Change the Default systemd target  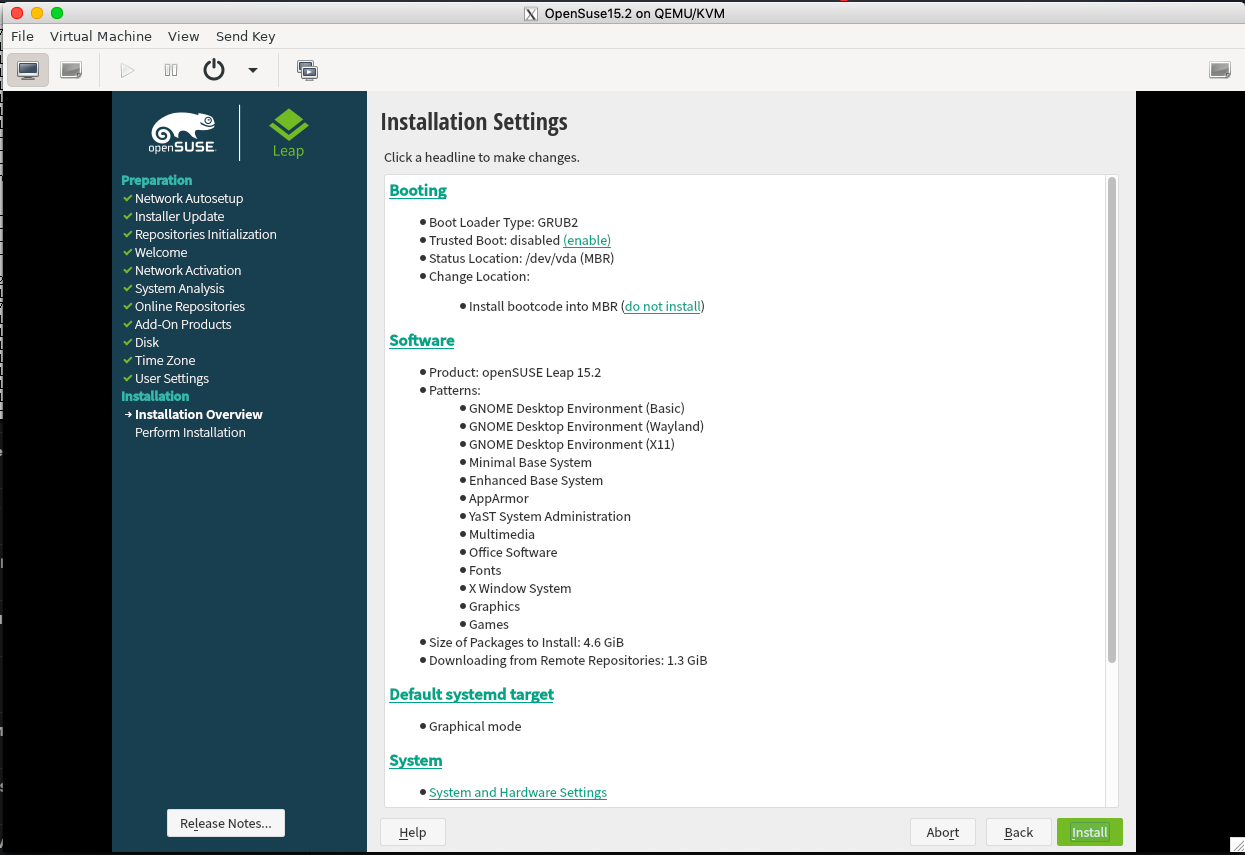click(471, 694)
